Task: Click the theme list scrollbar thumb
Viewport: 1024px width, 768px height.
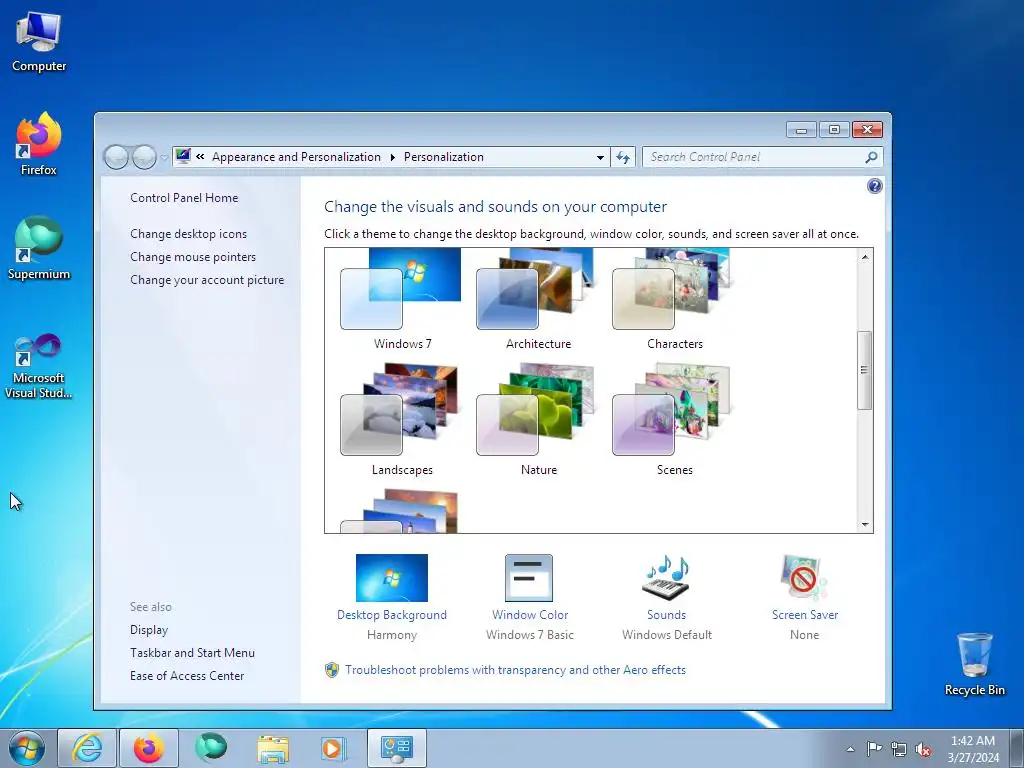Action: 865,370
